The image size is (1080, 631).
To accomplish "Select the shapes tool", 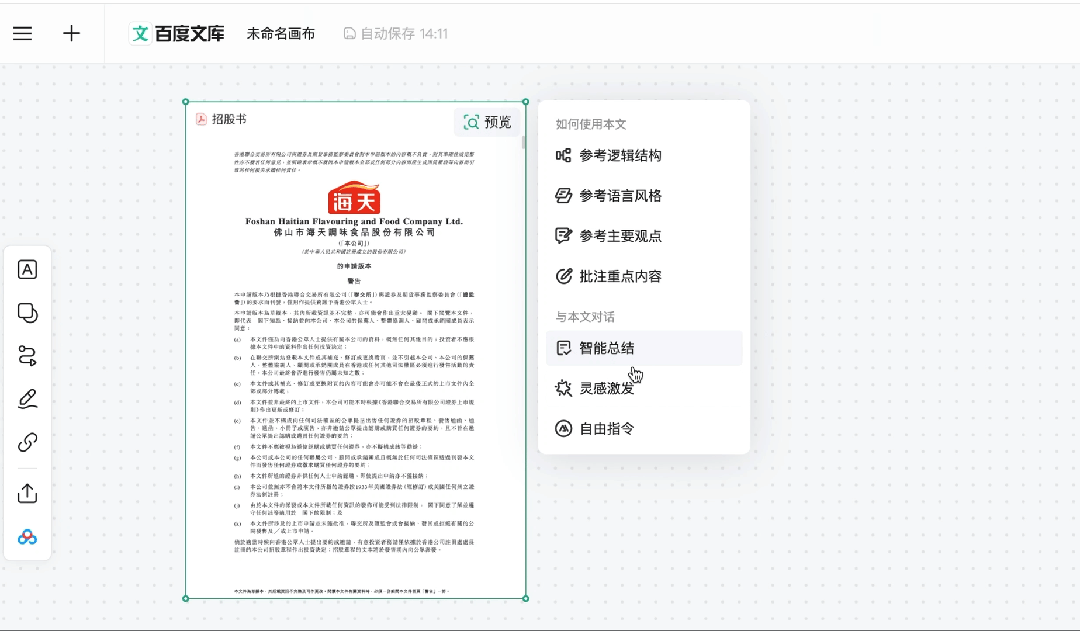I will 27,313.
